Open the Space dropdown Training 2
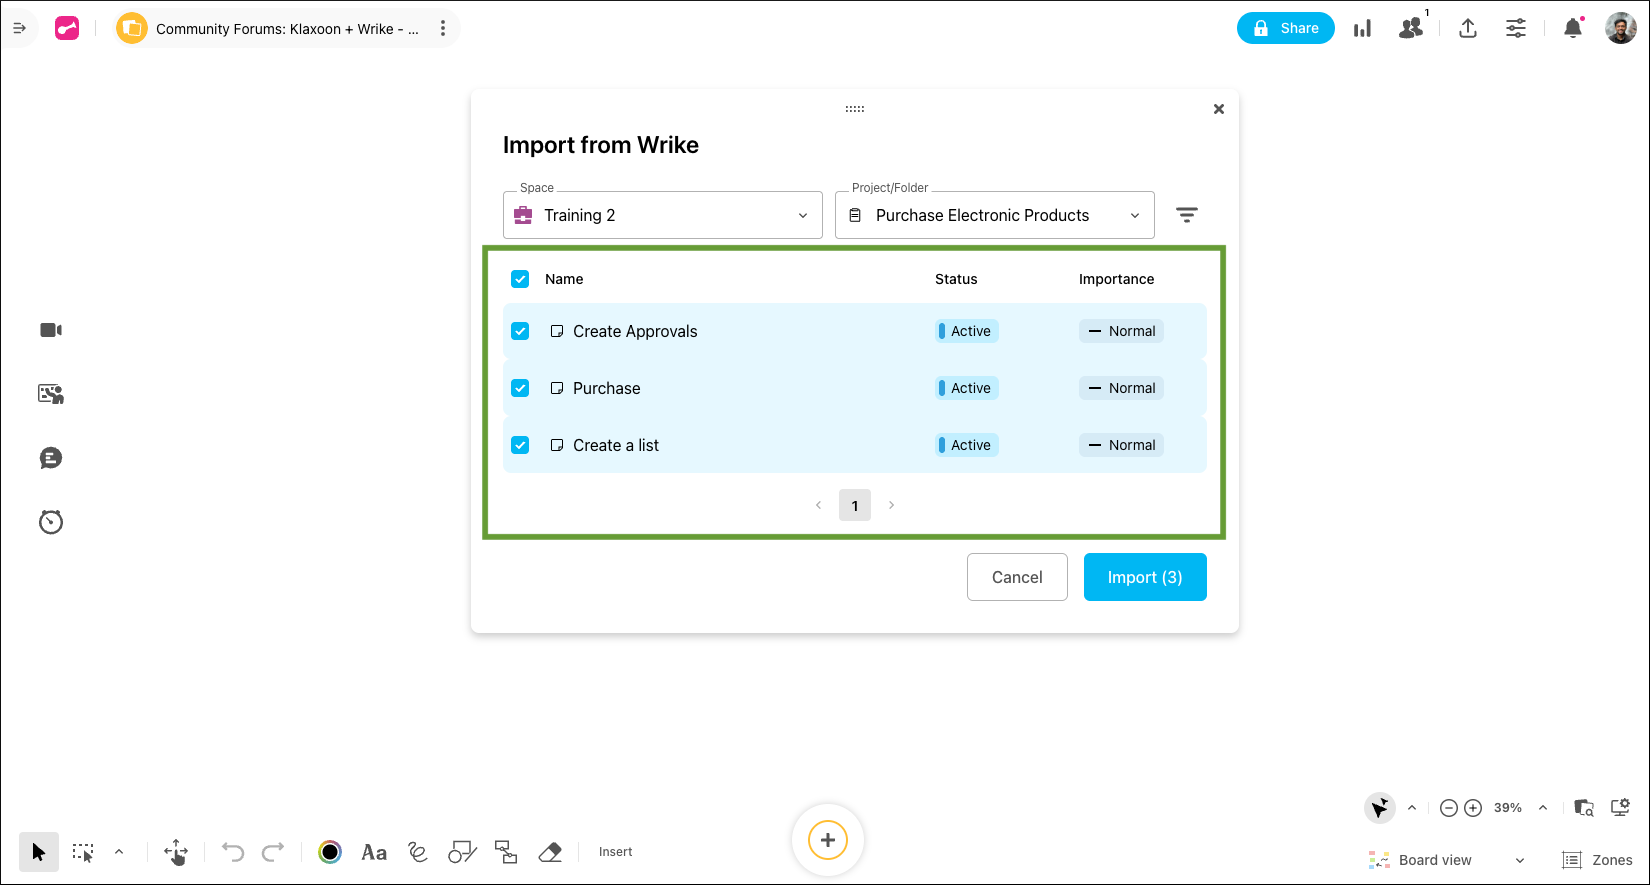Image resolution: width=1650 pixels, height=885 pixels. (663, 215)
